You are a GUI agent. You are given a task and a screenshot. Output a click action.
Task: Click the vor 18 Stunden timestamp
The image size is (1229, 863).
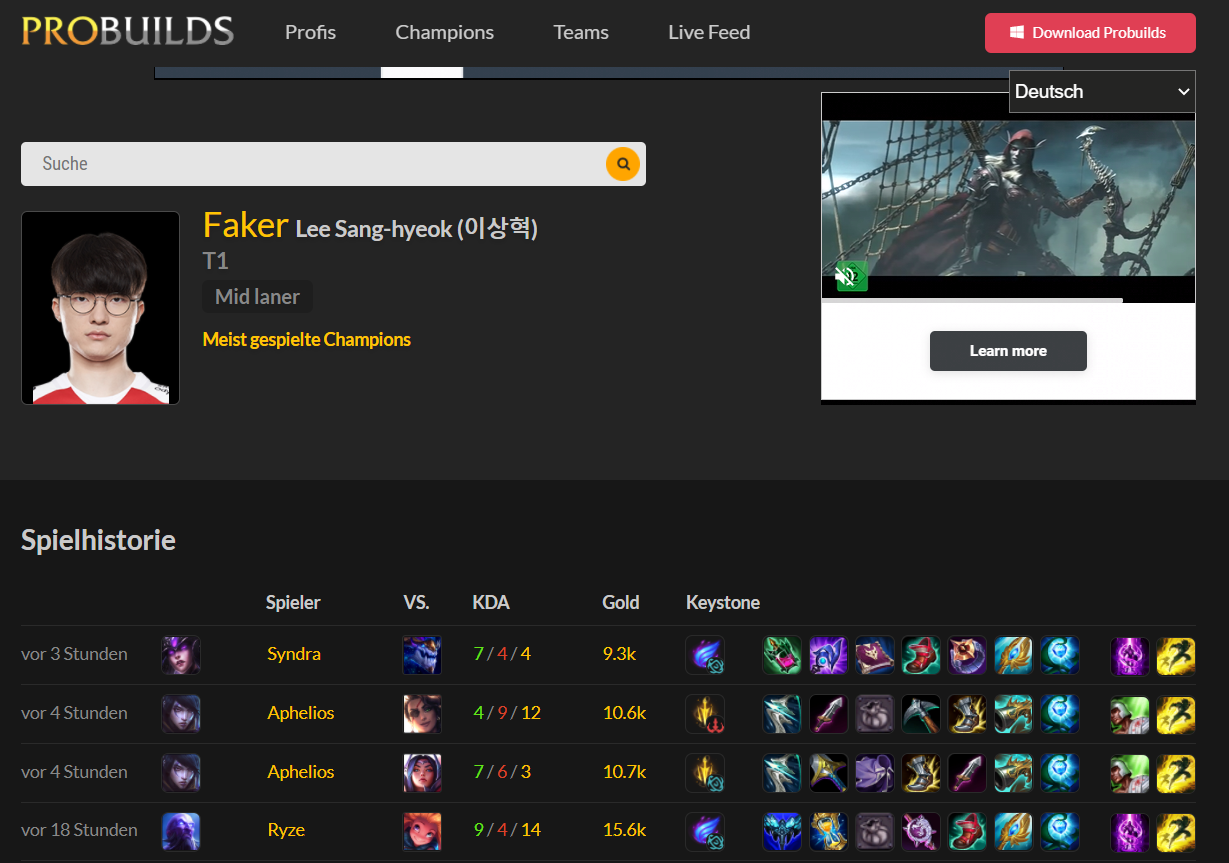click(x=79, y=830)
